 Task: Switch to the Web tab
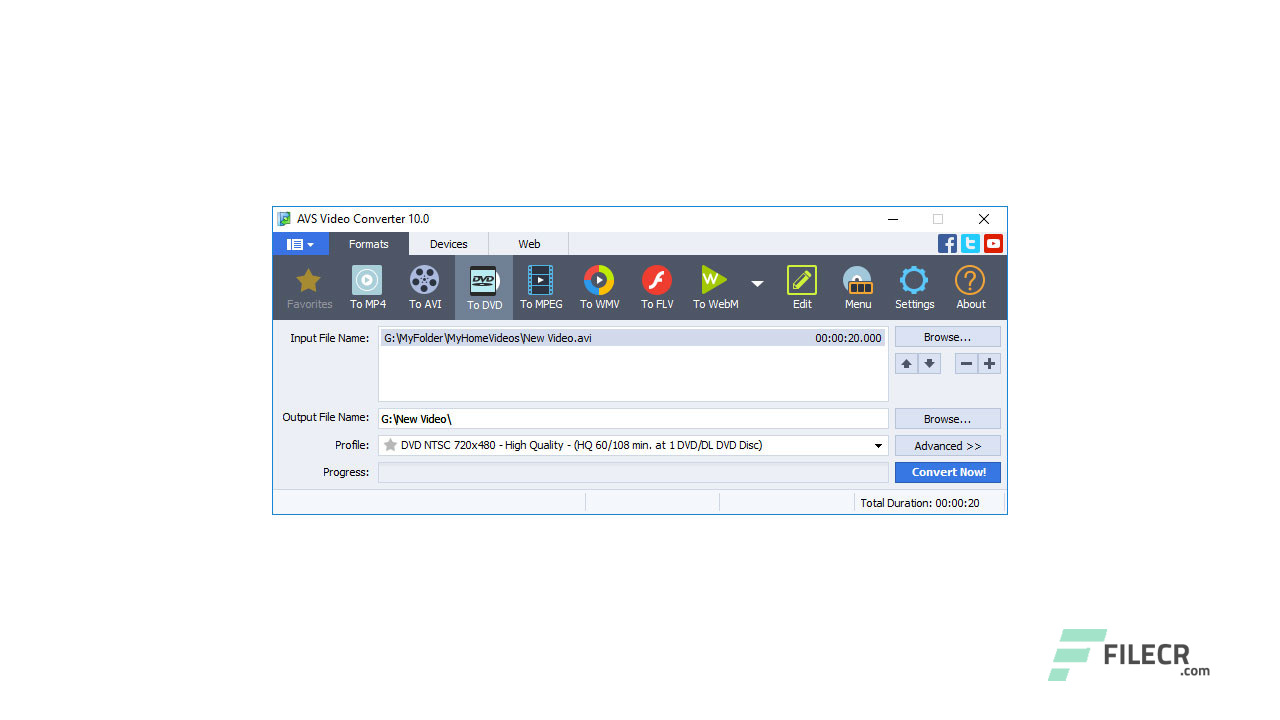[x=529, y=244]
